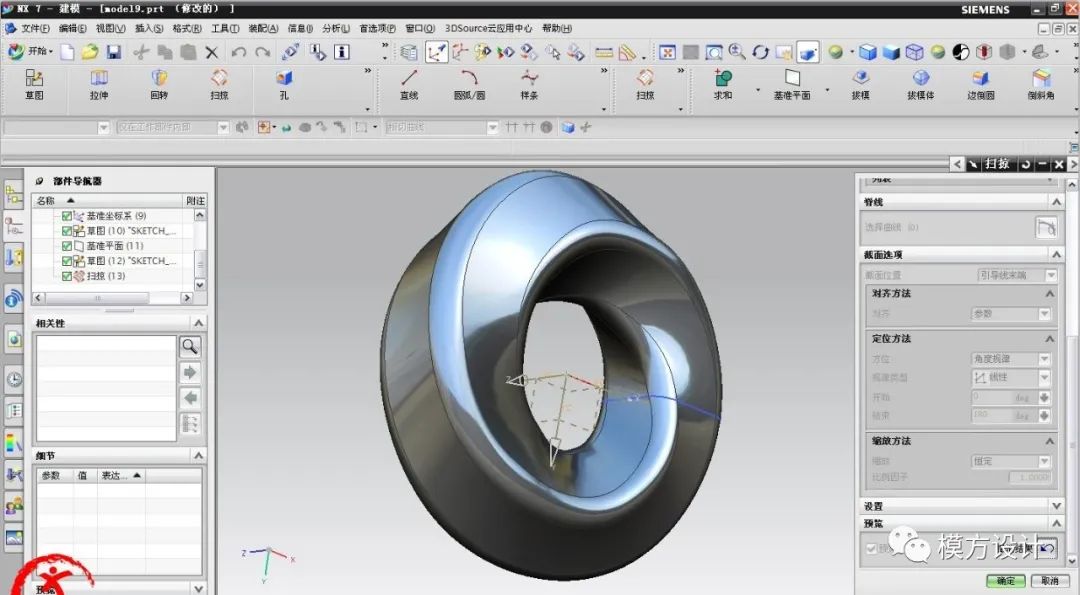The width and height of the screenshot is (1080, 595).
Task: Redo the last action
Action: (262, 52)
